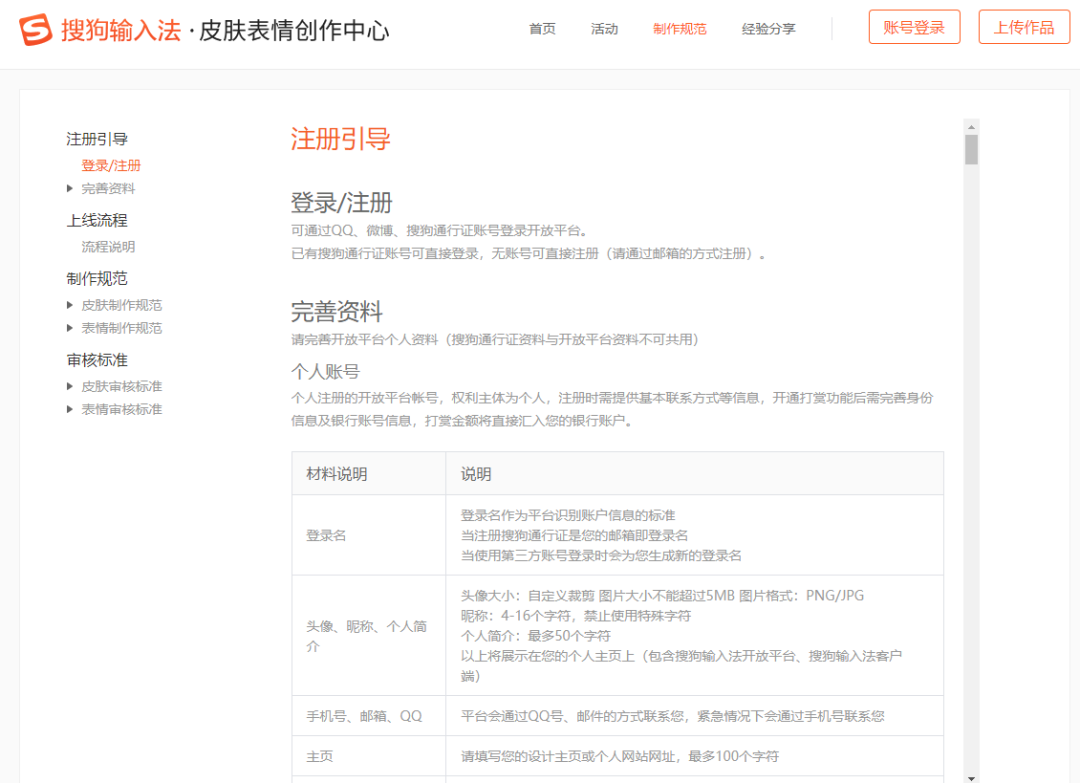Open 皮肤审核标准 sidebar link
This screenshot has width=1080, height=783.
click(x=122, y=386)
